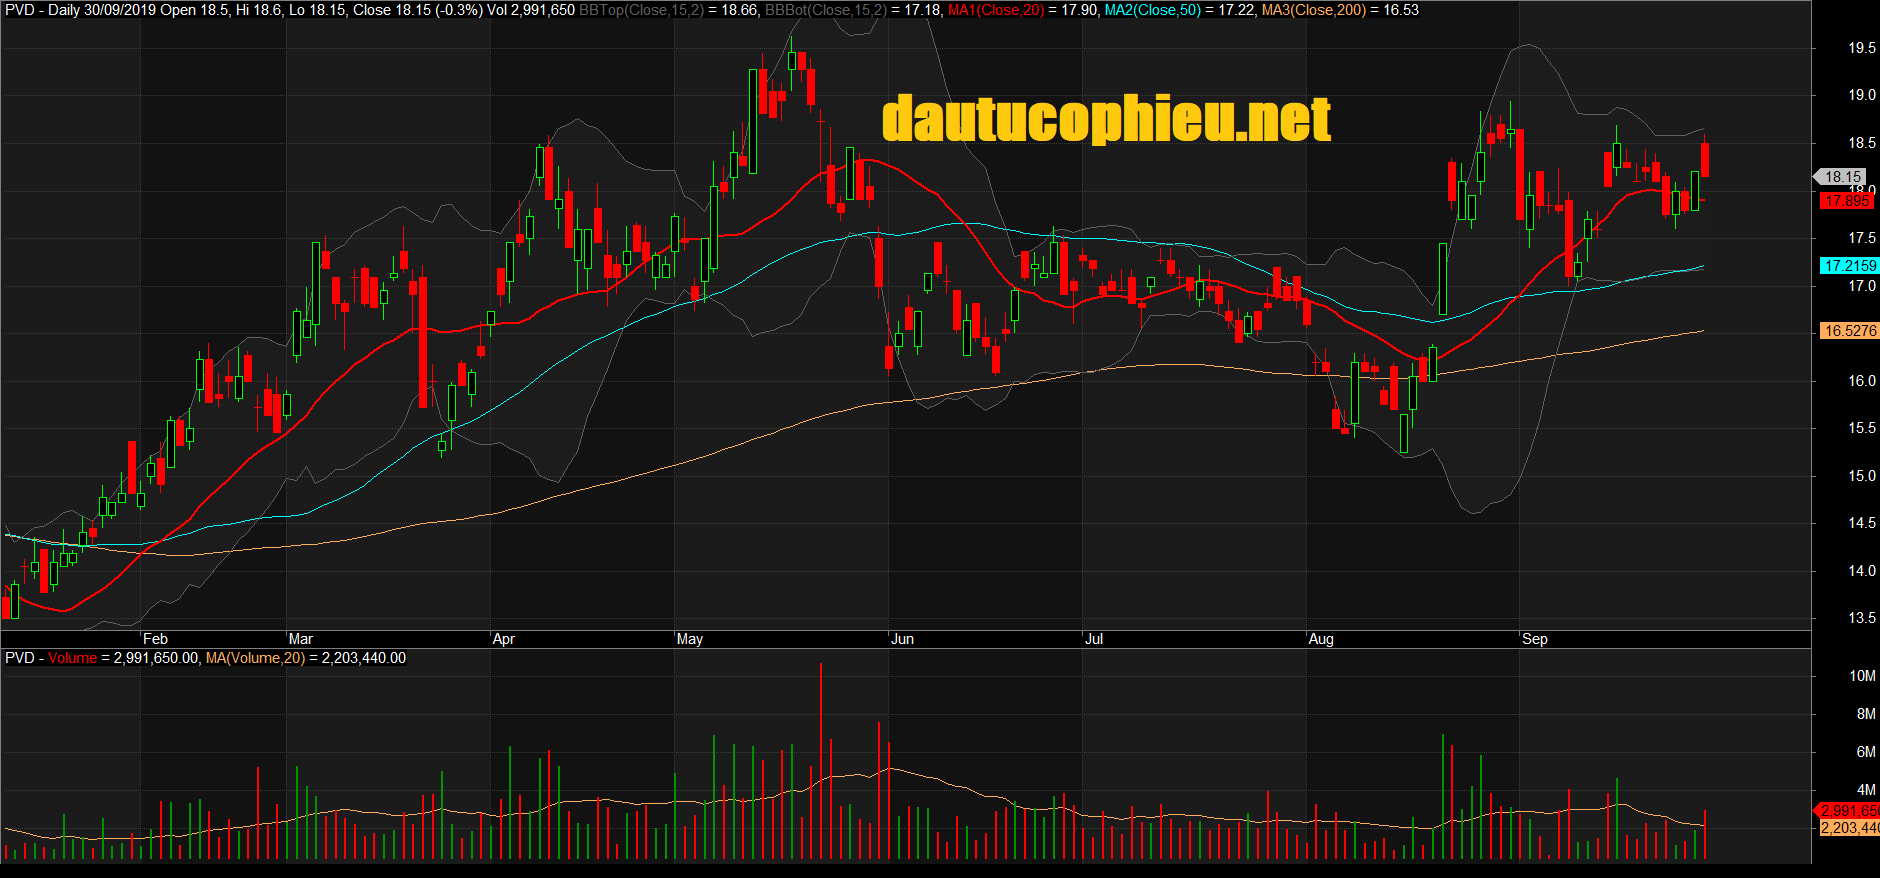Select the BBBot(Close,15,2) indicator label
The image size is (1880, 878).
[x=825, y=10]
